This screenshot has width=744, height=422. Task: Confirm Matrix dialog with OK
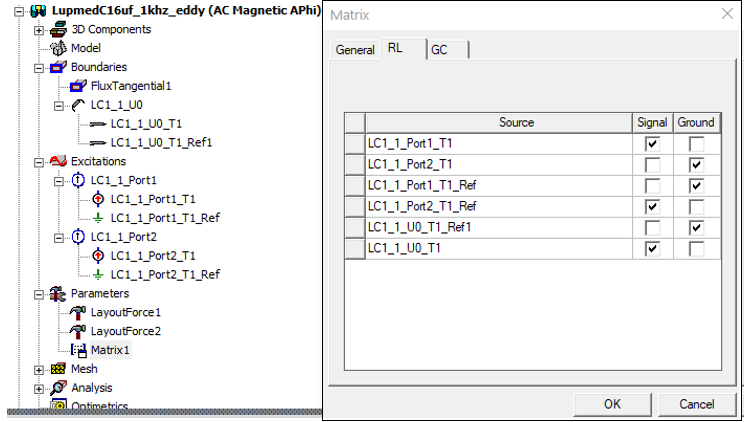(612, 404)
